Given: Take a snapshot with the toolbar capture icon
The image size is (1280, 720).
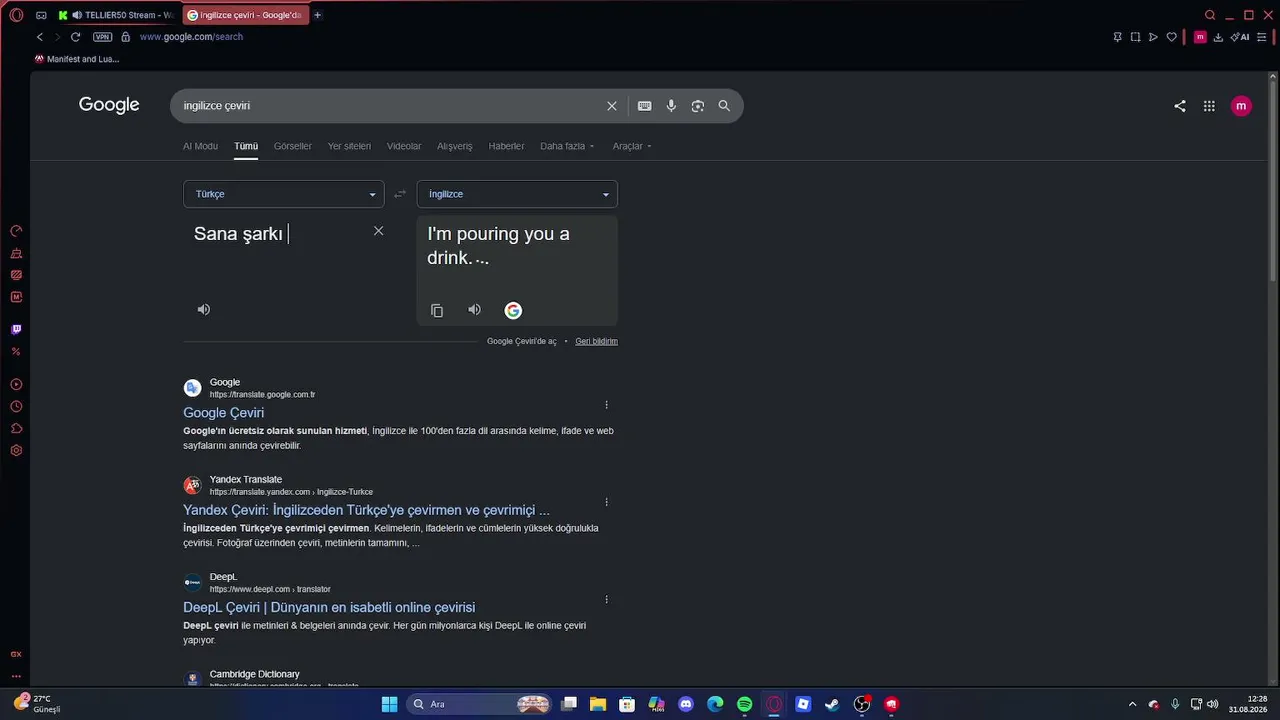Looking at the screenshot, I should click(x=1135, y=37).
